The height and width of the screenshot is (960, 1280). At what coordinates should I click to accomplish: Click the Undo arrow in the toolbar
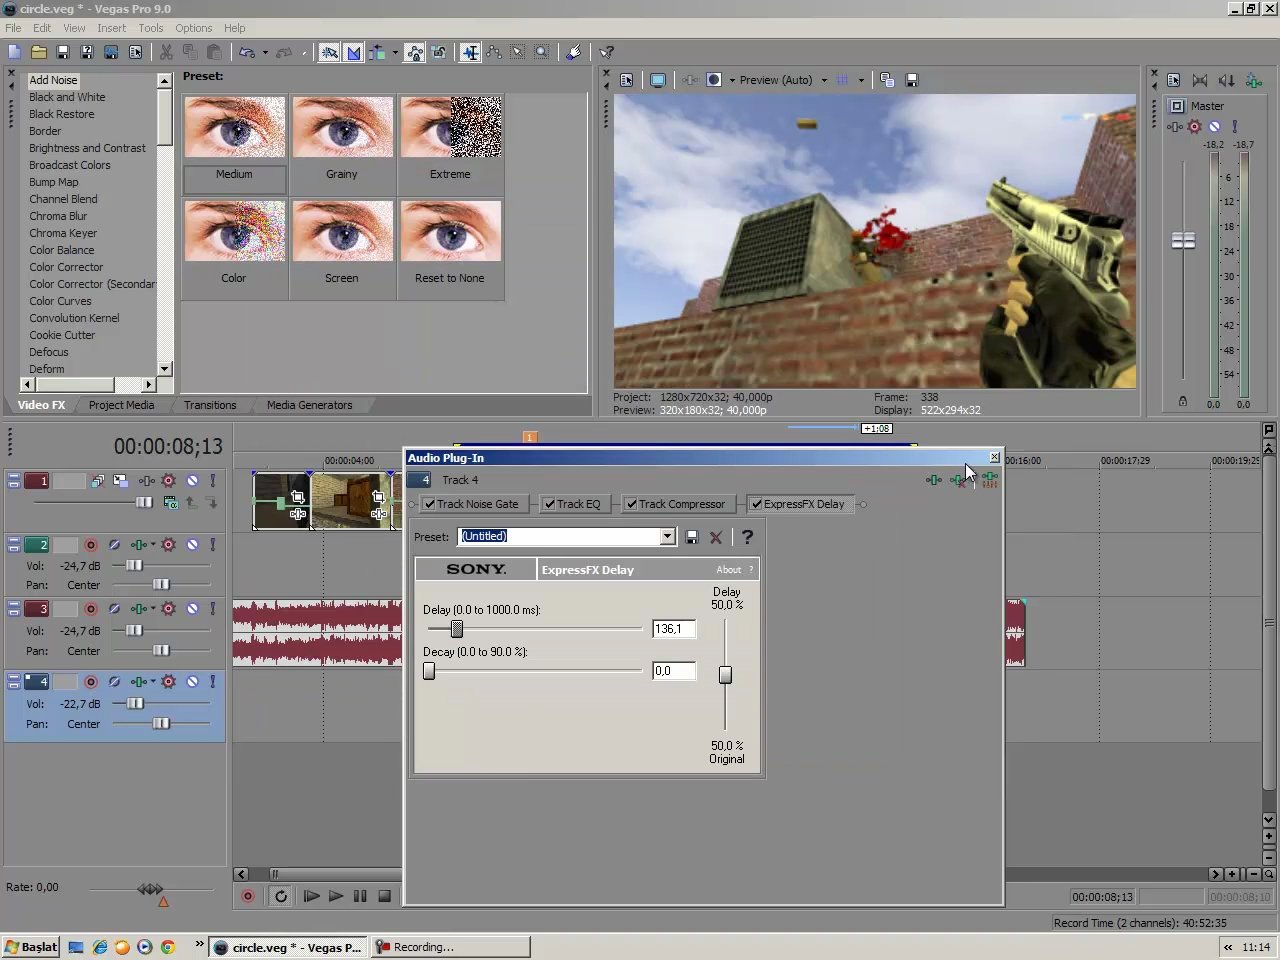[x=247, y=52]
